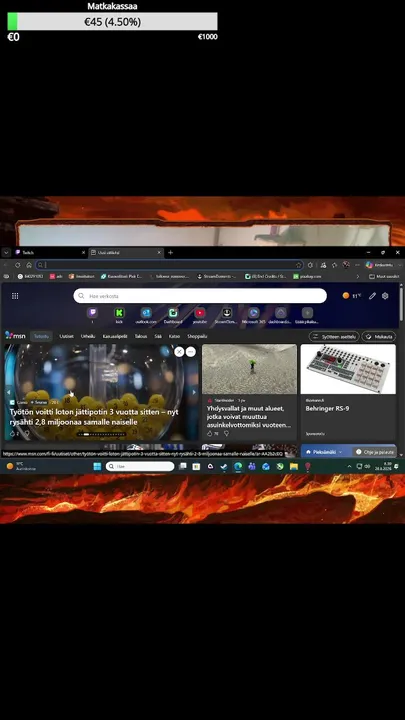The height and width of the screenshot is (720, 405).
Task: Select the Urheilu feed tab
Action: (x=88, y=337)
